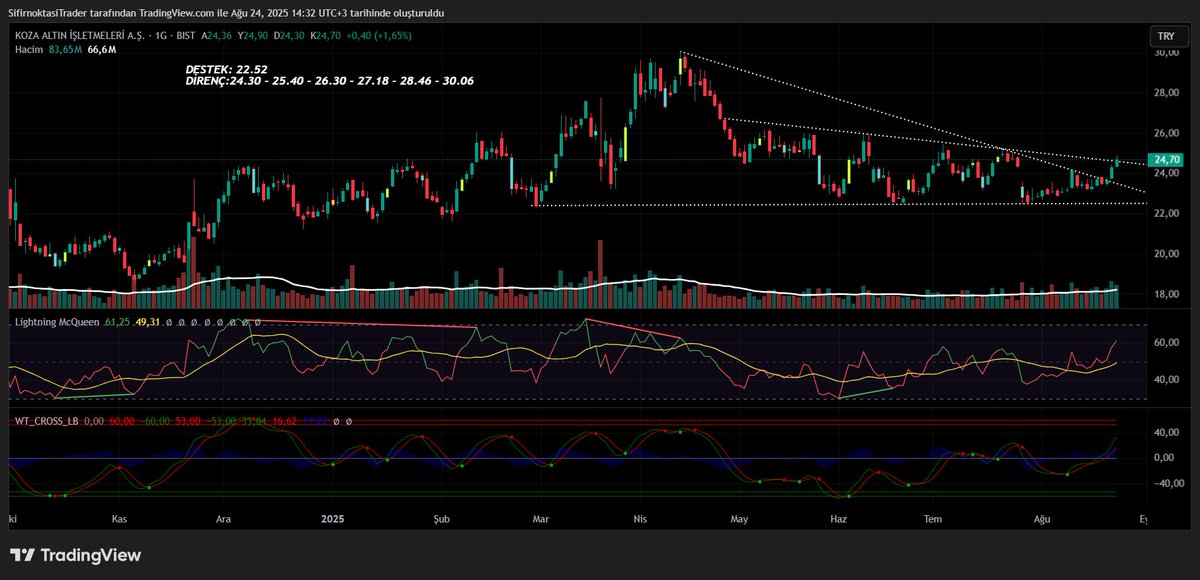The image size is (1200, 580).
Task: Click the Şub month label on time axis
Action: pos(442,520)
